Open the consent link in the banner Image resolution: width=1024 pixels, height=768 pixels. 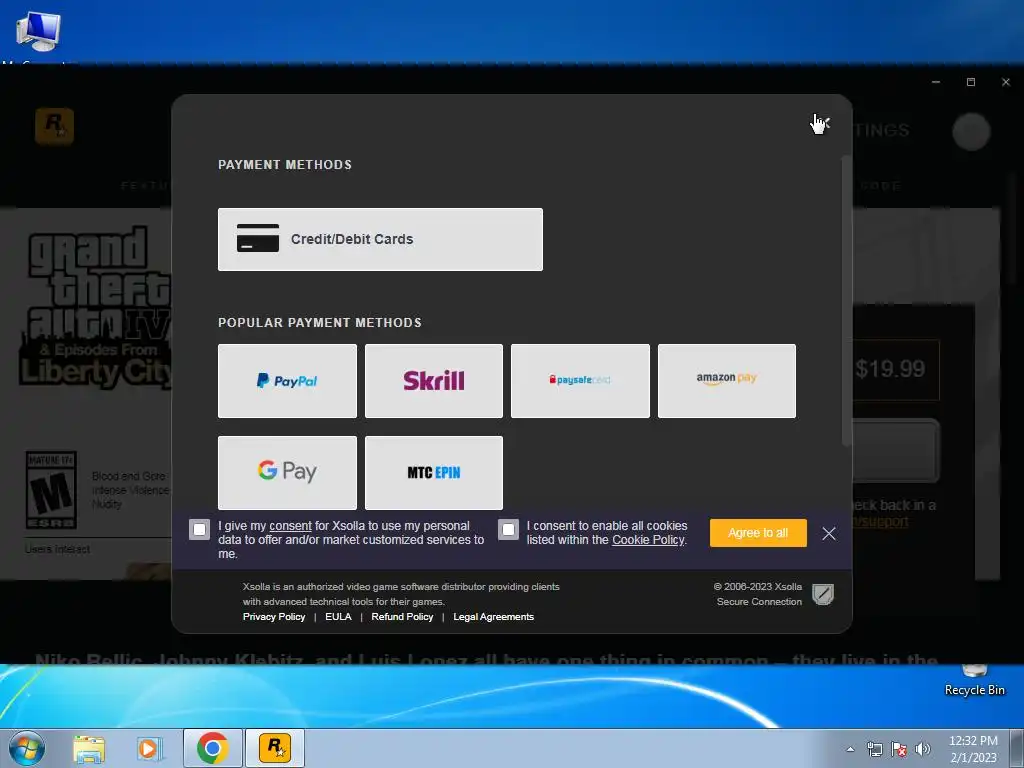tap(290, 526)
